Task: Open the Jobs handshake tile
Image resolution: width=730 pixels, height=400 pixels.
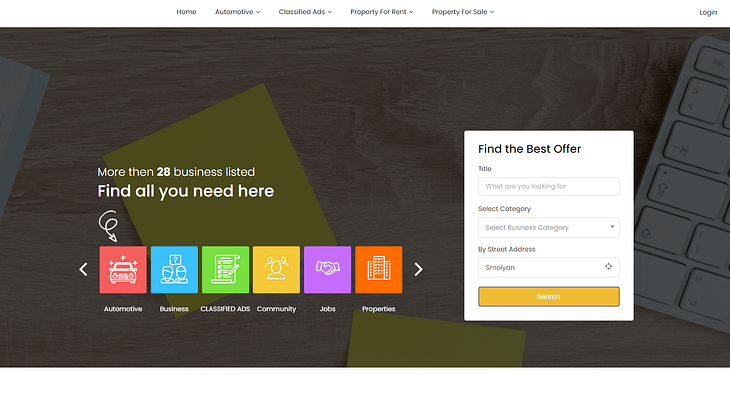Action: [x=328, y=270]
